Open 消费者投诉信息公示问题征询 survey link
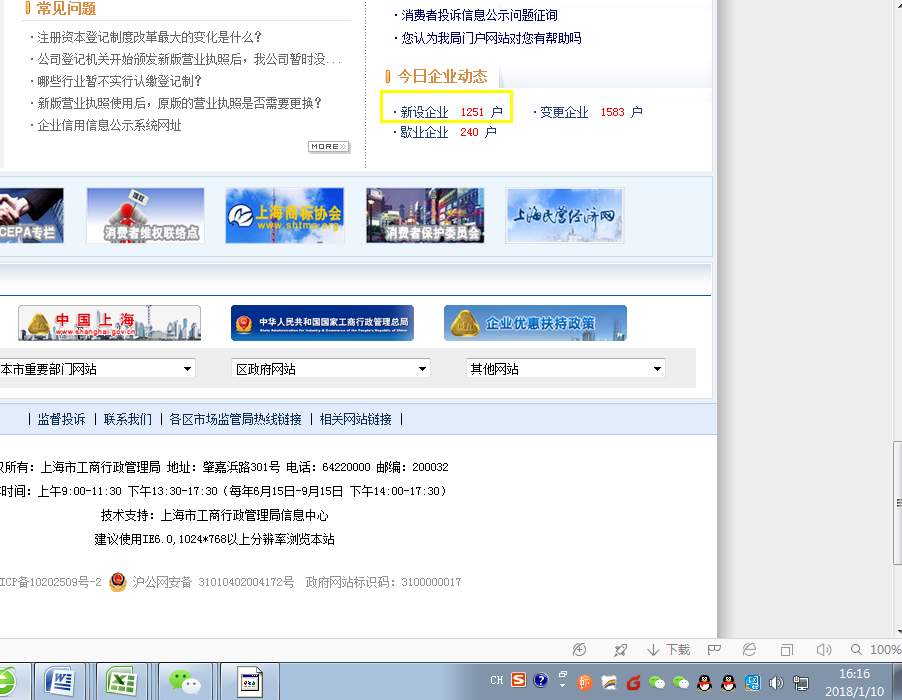 tap(479, 15)
